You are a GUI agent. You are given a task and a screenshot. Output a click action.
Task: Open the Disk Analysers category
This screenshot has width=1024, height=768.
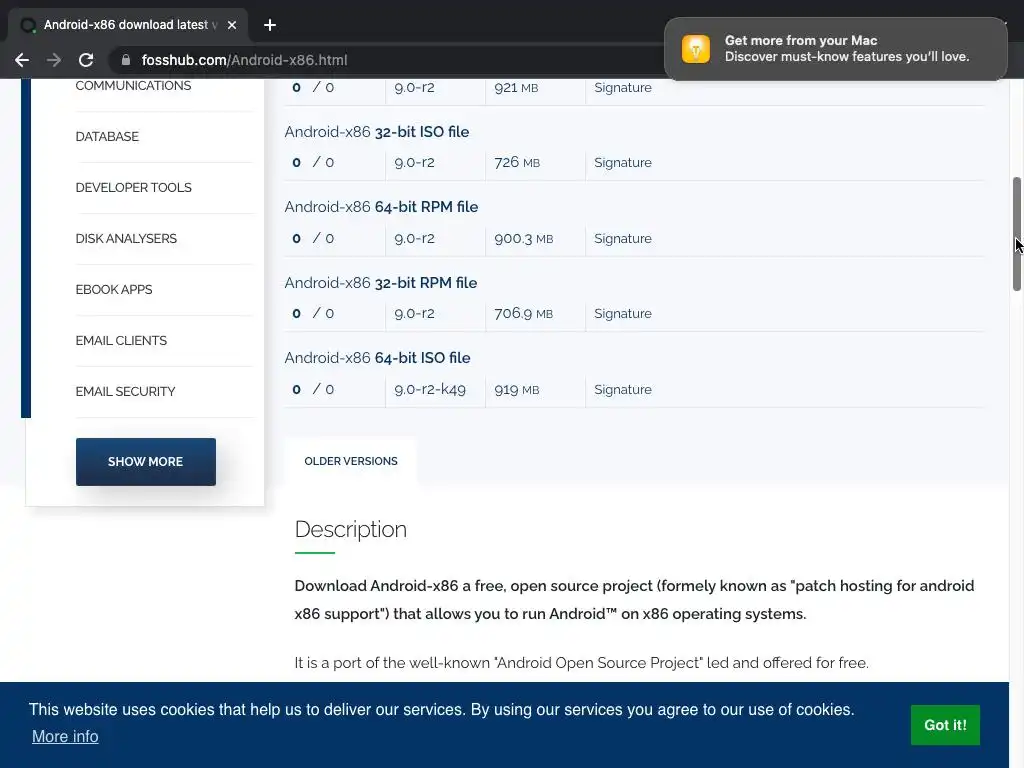coord(126,238)
